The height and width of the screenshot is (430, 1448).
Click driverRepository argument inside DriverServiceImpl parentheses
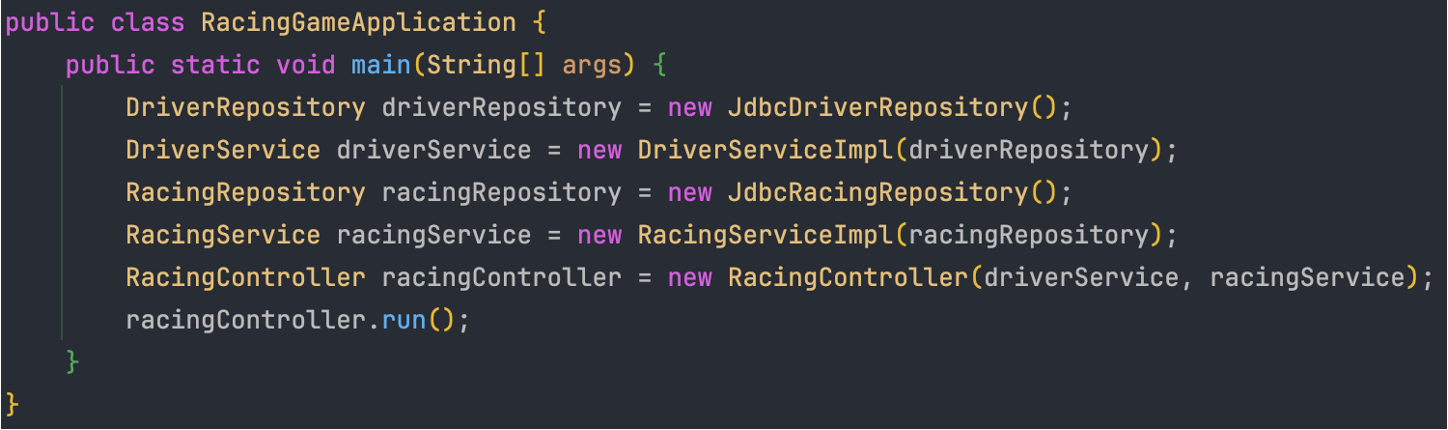(x=1028, y=151)
